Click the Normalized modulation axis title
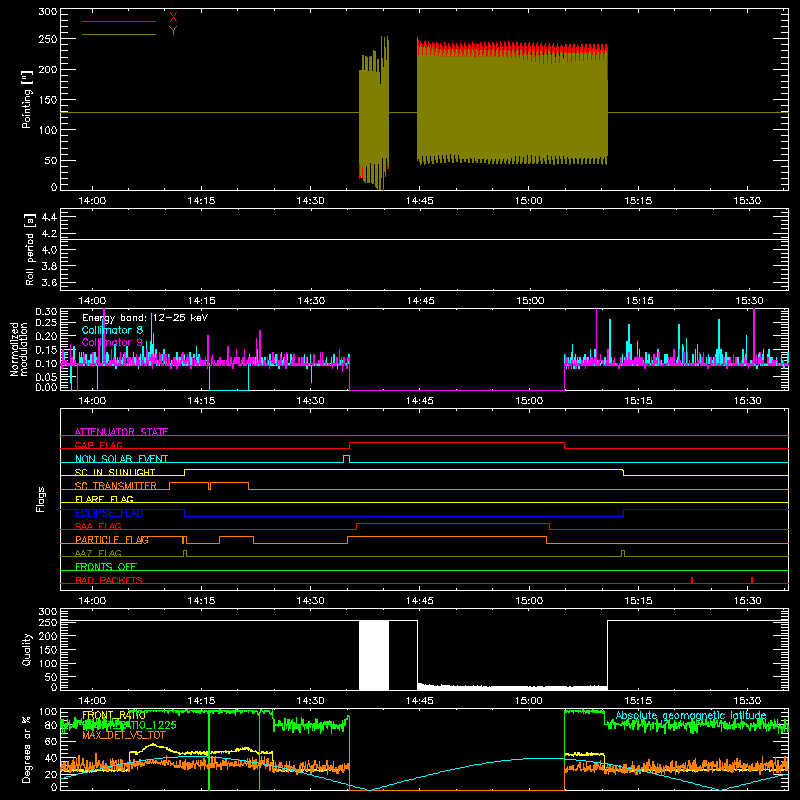This screenshot has width=800, height=800. [x=18, y=349]
